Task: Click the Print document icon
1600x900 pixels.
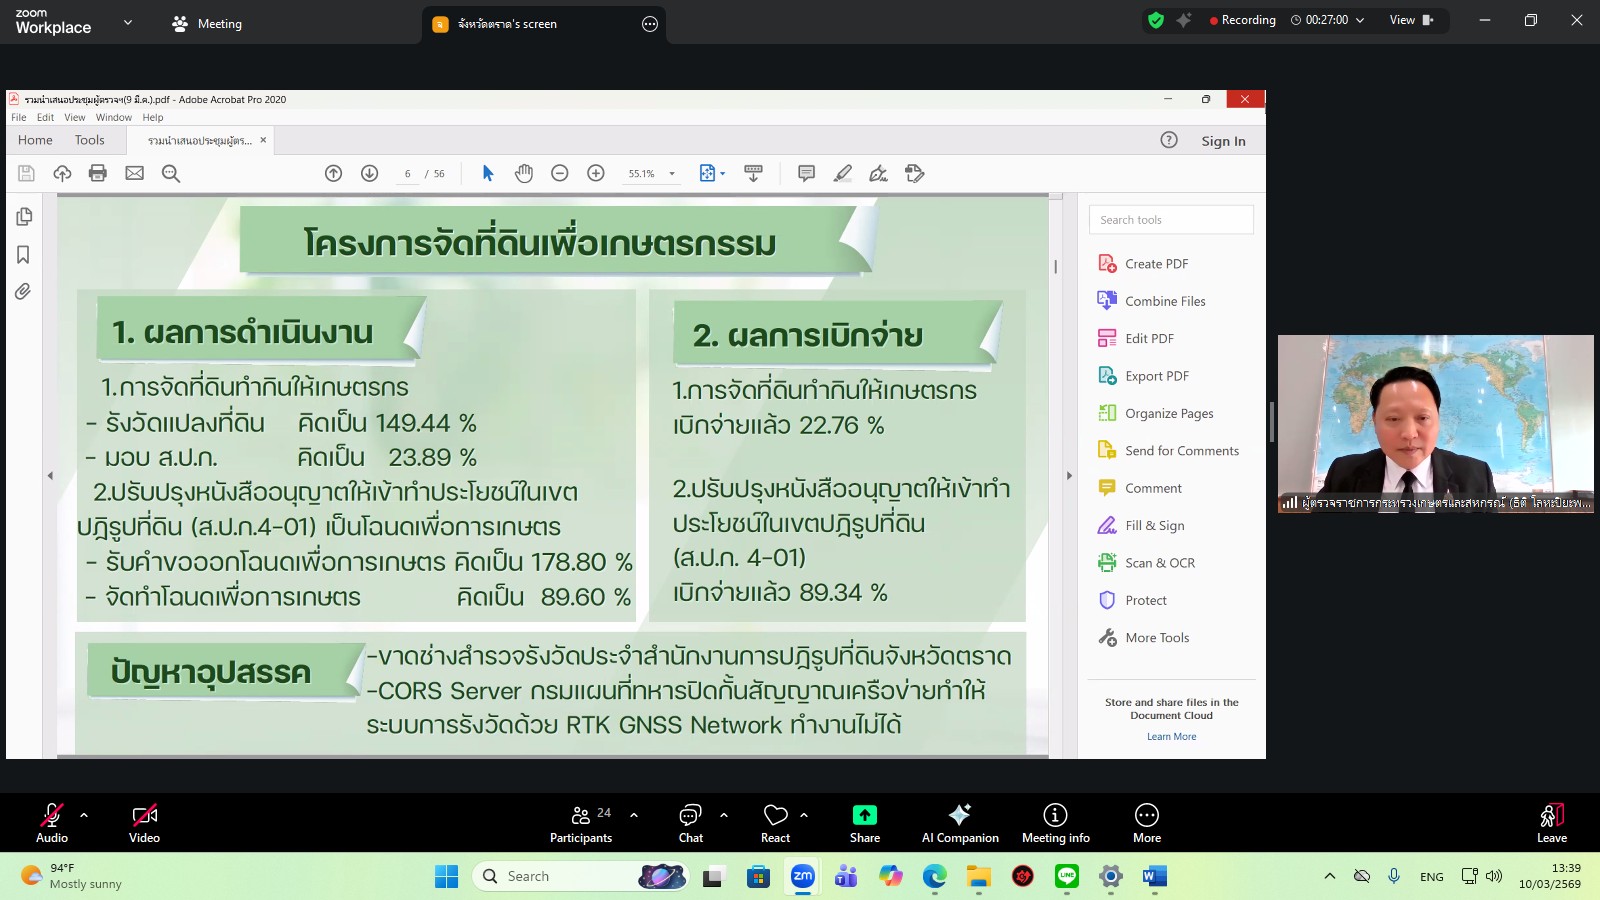Action: [97, 173]
